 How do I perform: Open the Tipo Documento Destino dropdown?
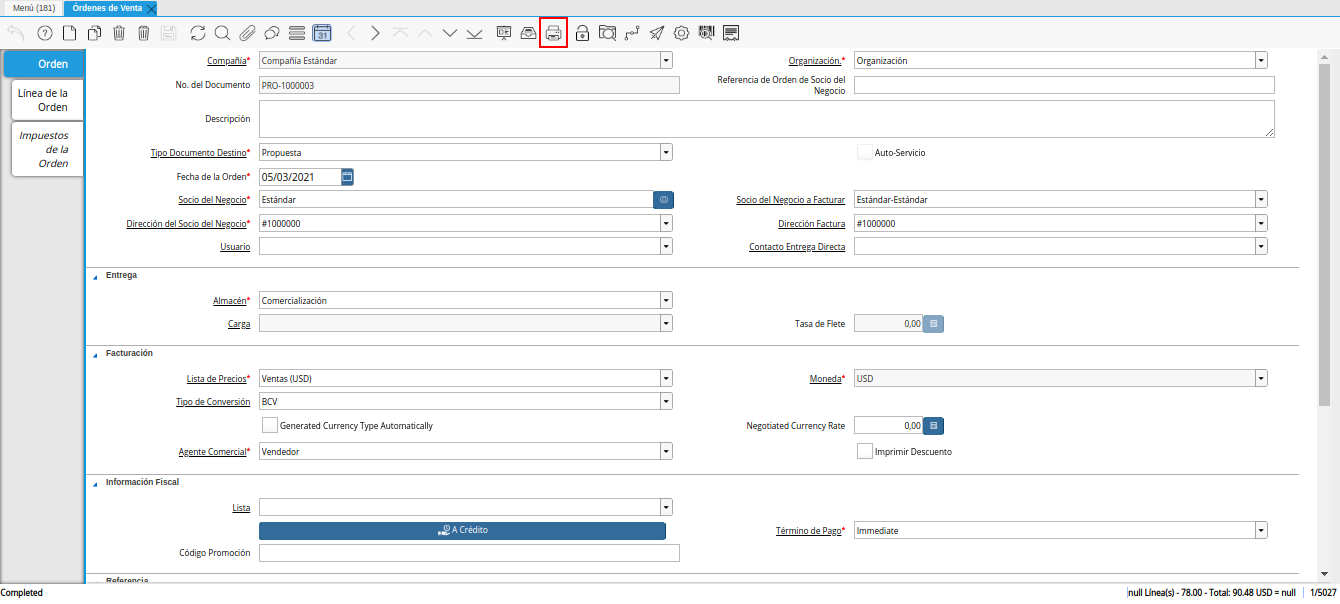[666, 153]
